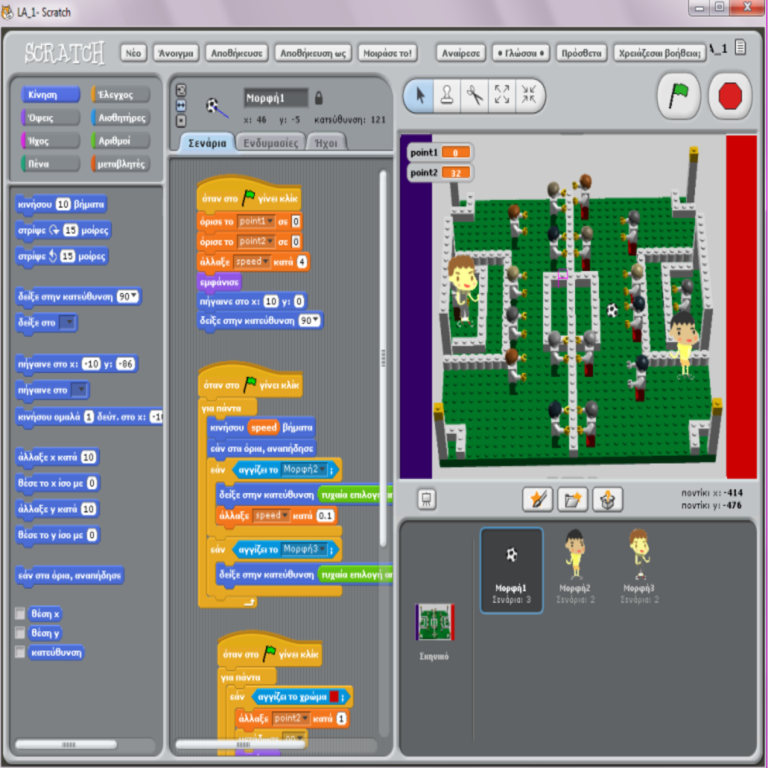Set rotation style to don't rotate
The image size is (768, 768).
click(181, 120)
